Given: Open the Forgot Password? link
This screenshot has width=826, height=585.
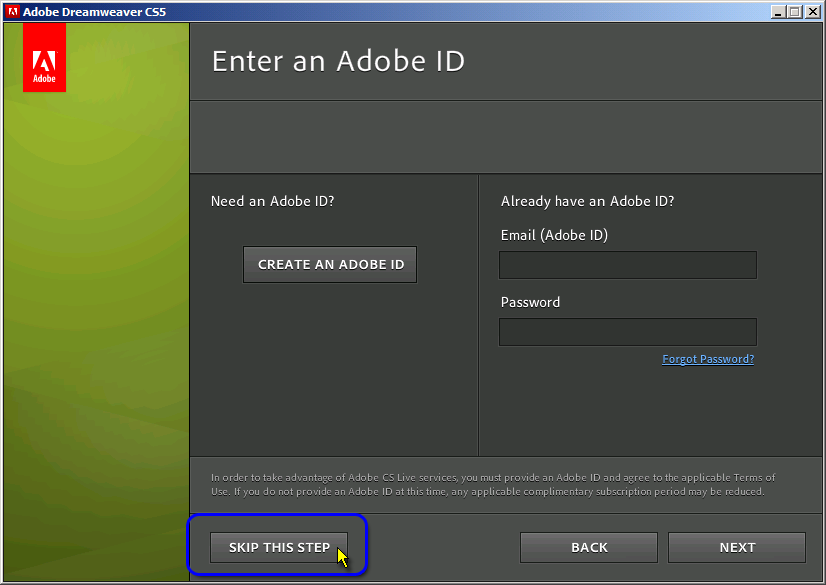Looking at the screenshot, I should coord(708,359).
